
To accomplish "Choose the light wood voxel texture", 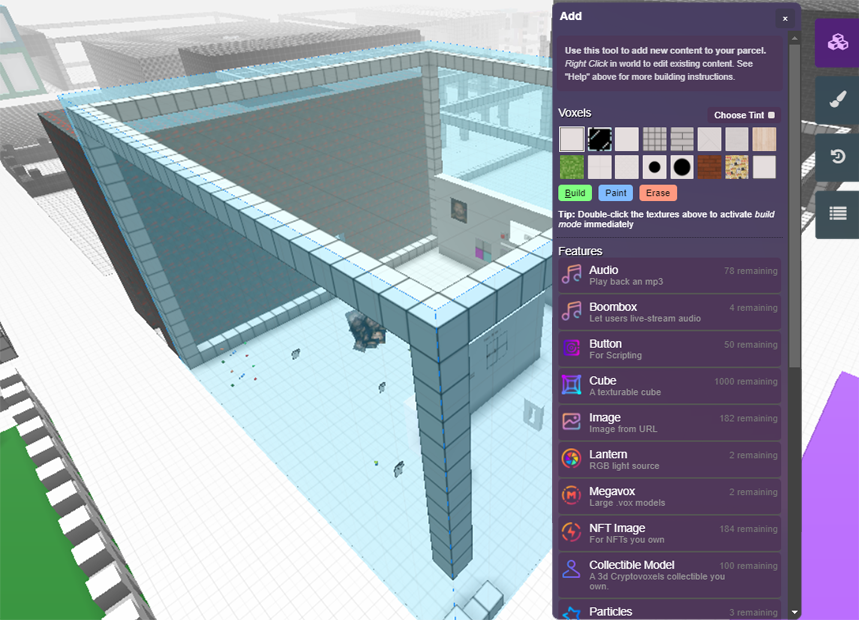I will tap(764, 139).
